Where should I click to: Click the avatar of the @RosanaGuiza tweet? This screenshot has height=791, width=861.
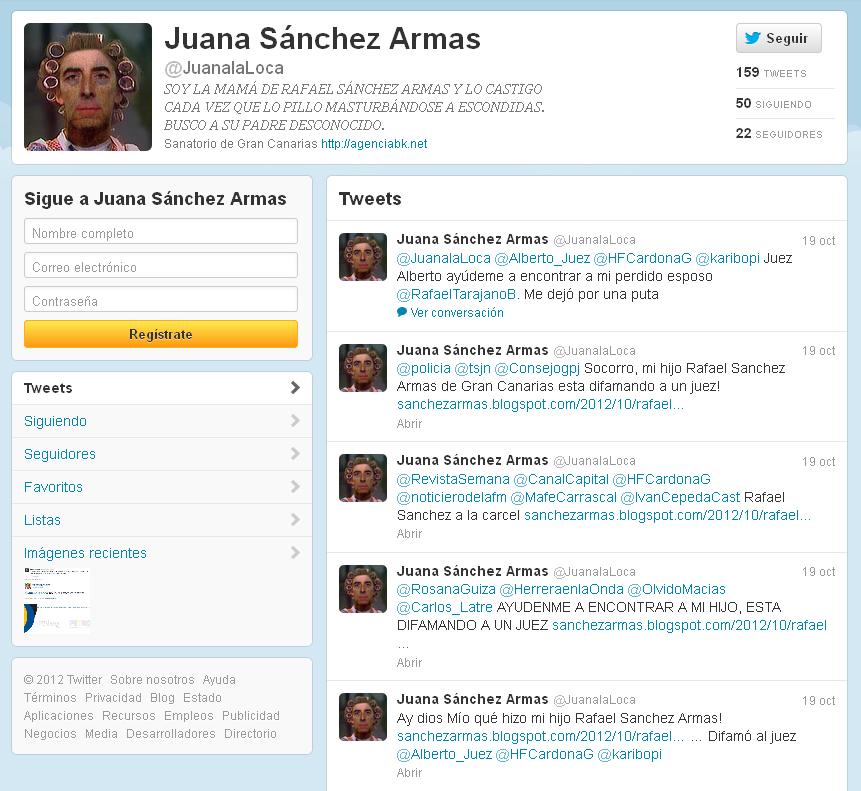[363, 588]
